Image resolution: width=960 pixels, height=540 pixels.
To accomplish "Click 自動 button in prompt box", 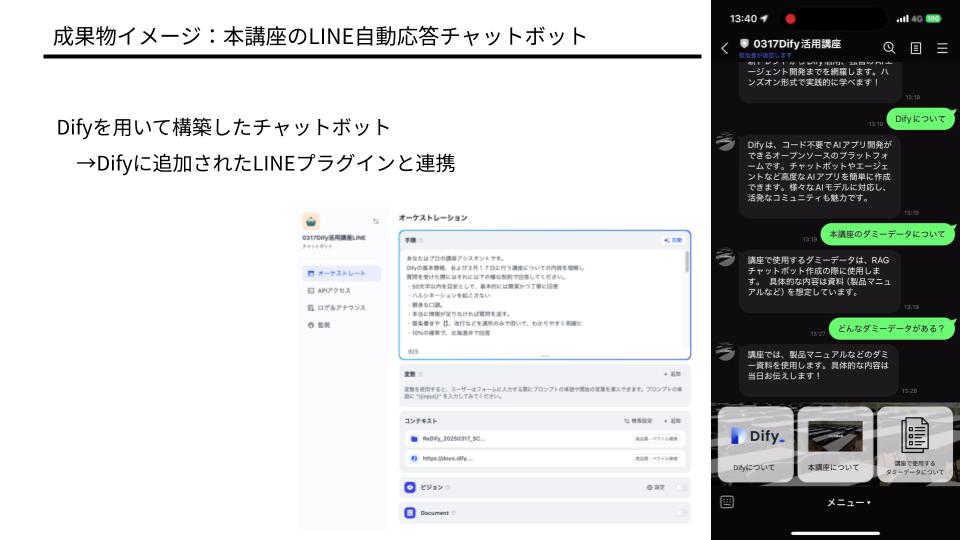I will pos(673,240).
